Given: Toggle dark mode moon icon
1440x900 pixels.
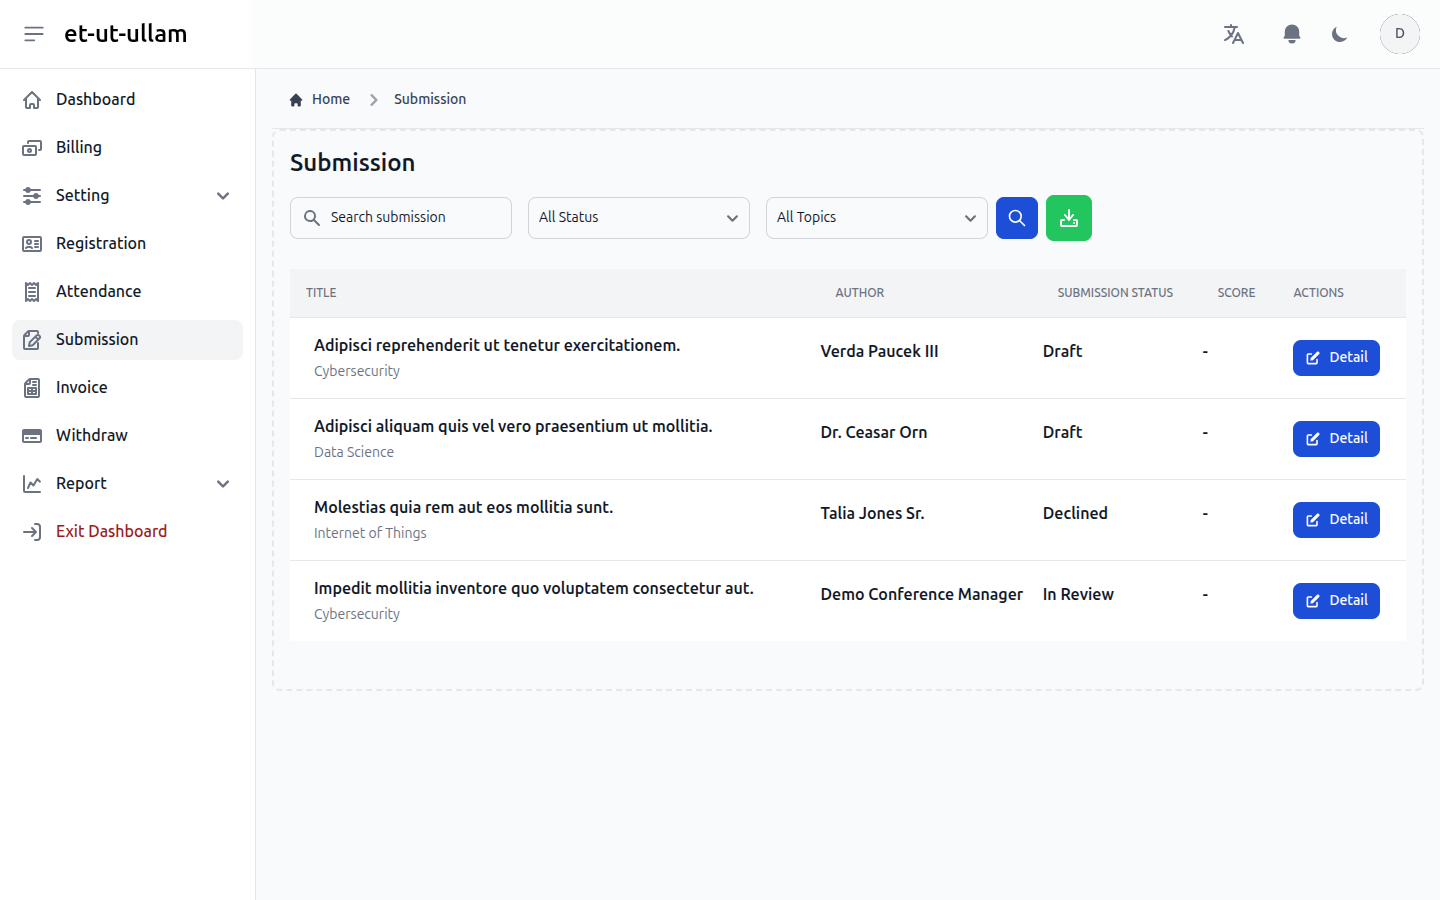Looking at the screenshot, I should point(1340,34).
